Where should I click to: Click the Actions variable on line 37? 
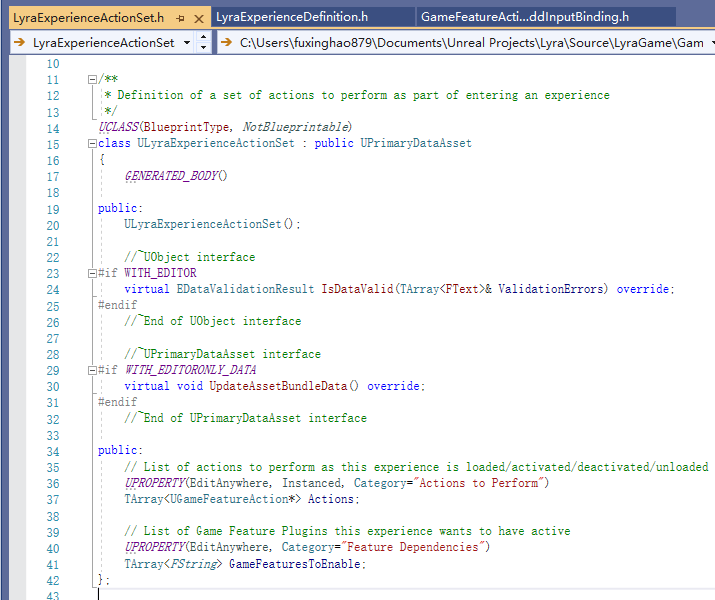coord(331,499)
